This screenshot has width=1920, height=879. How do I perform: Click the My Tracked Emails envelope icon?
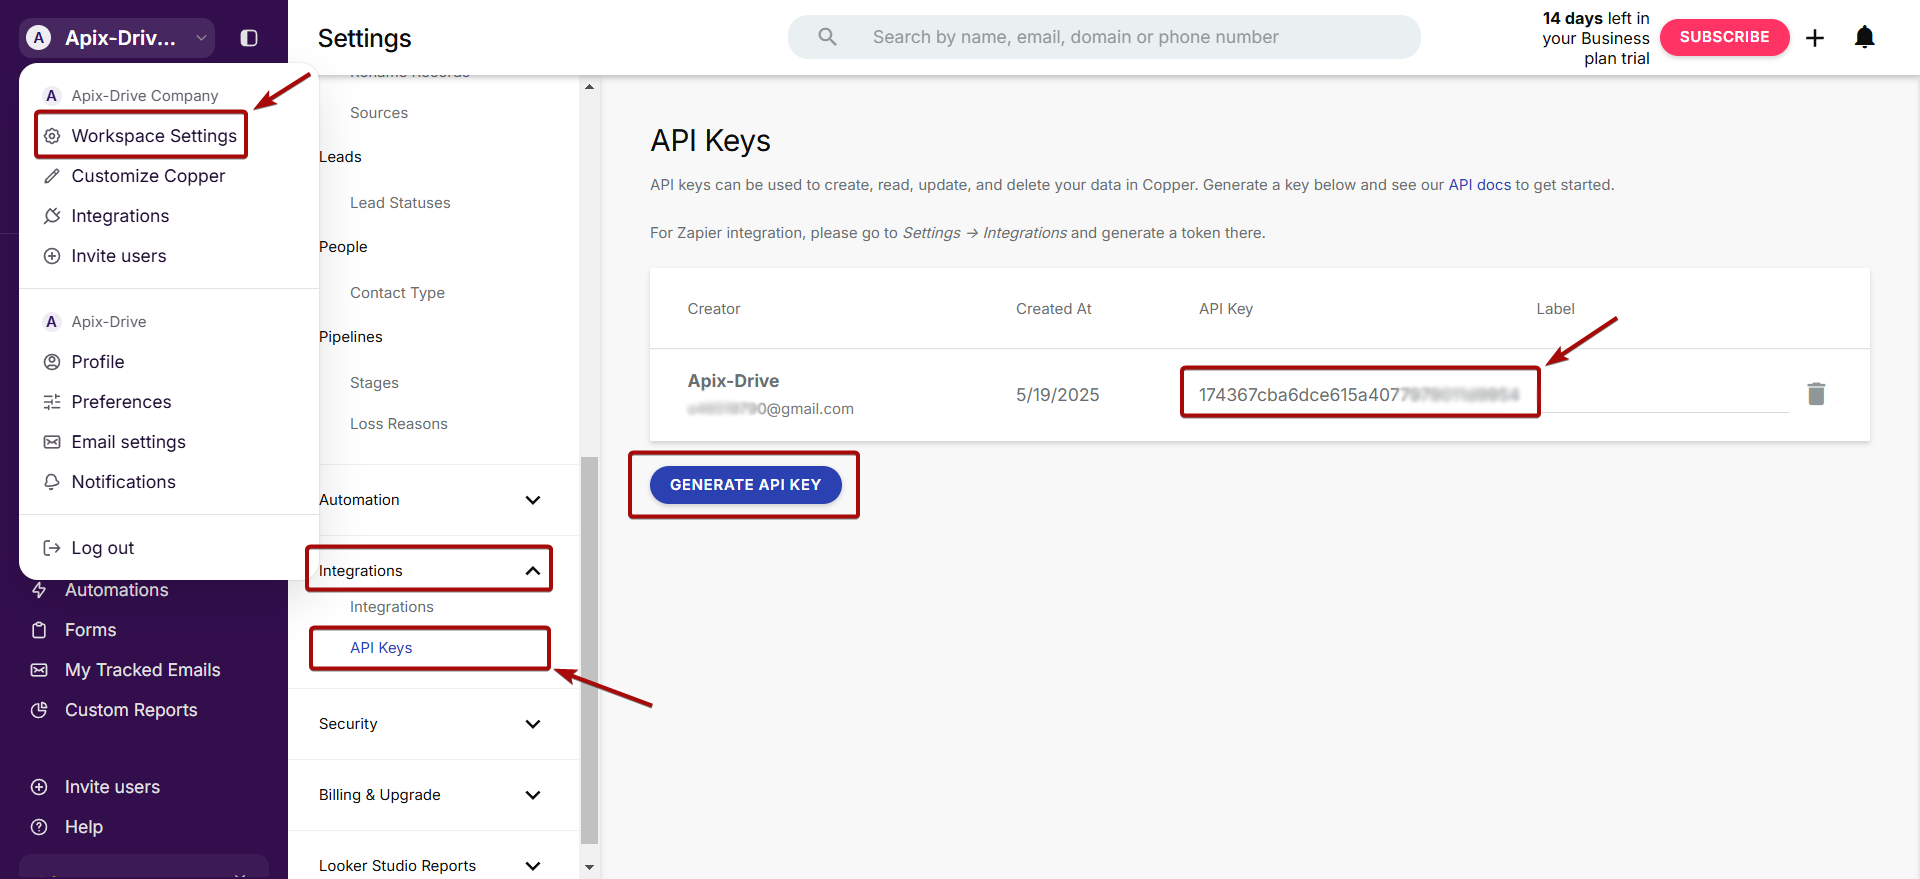[x=39, y=670]
